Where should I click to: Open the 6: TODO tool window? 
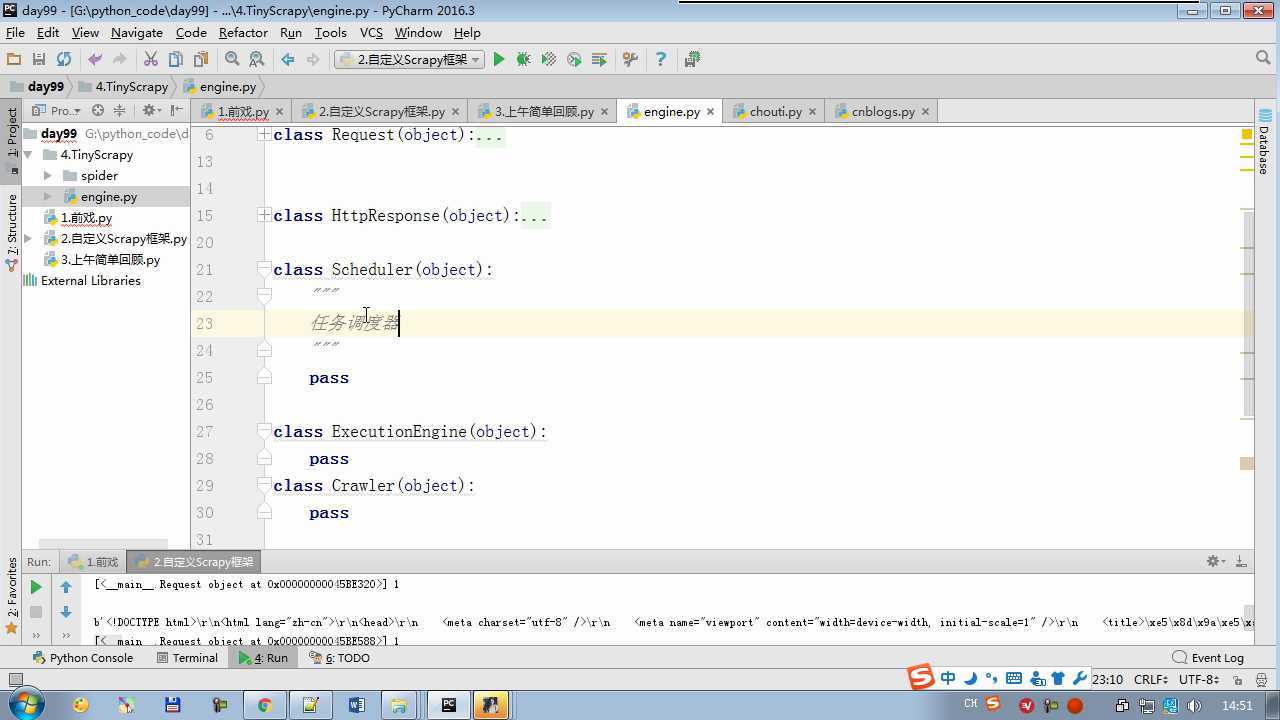point(339,658)
